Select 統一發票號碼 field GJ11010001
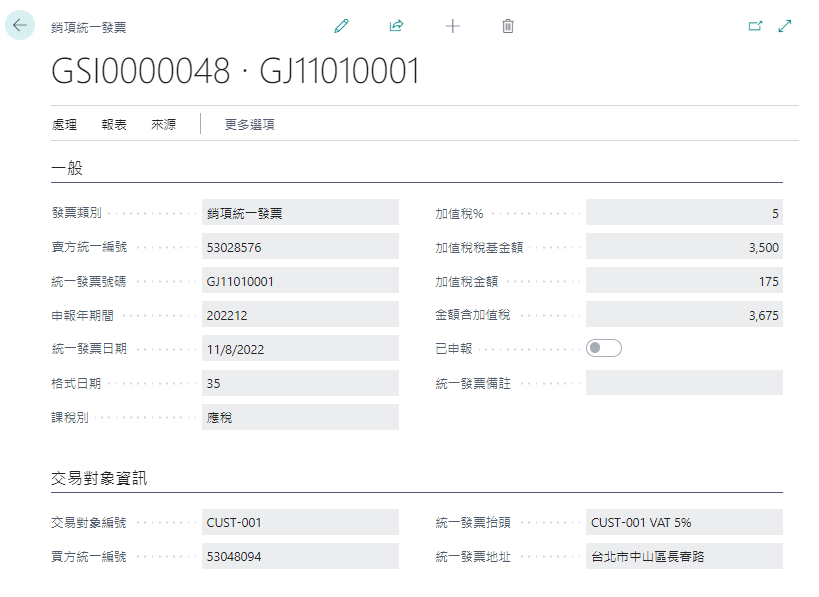Viewport: 819px width, 597px height. point(300,280)
